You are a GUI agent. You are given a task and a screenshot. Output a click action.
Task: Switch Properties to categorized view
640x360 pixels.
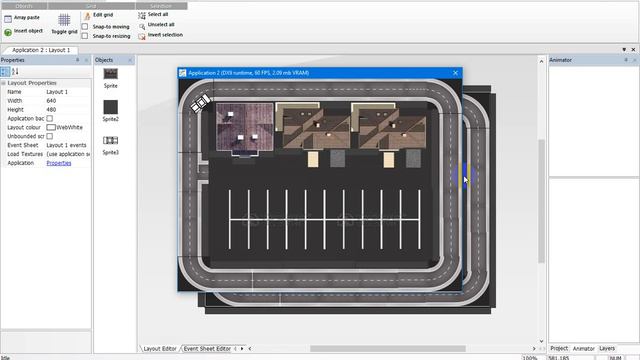click(x=5, y=72)
